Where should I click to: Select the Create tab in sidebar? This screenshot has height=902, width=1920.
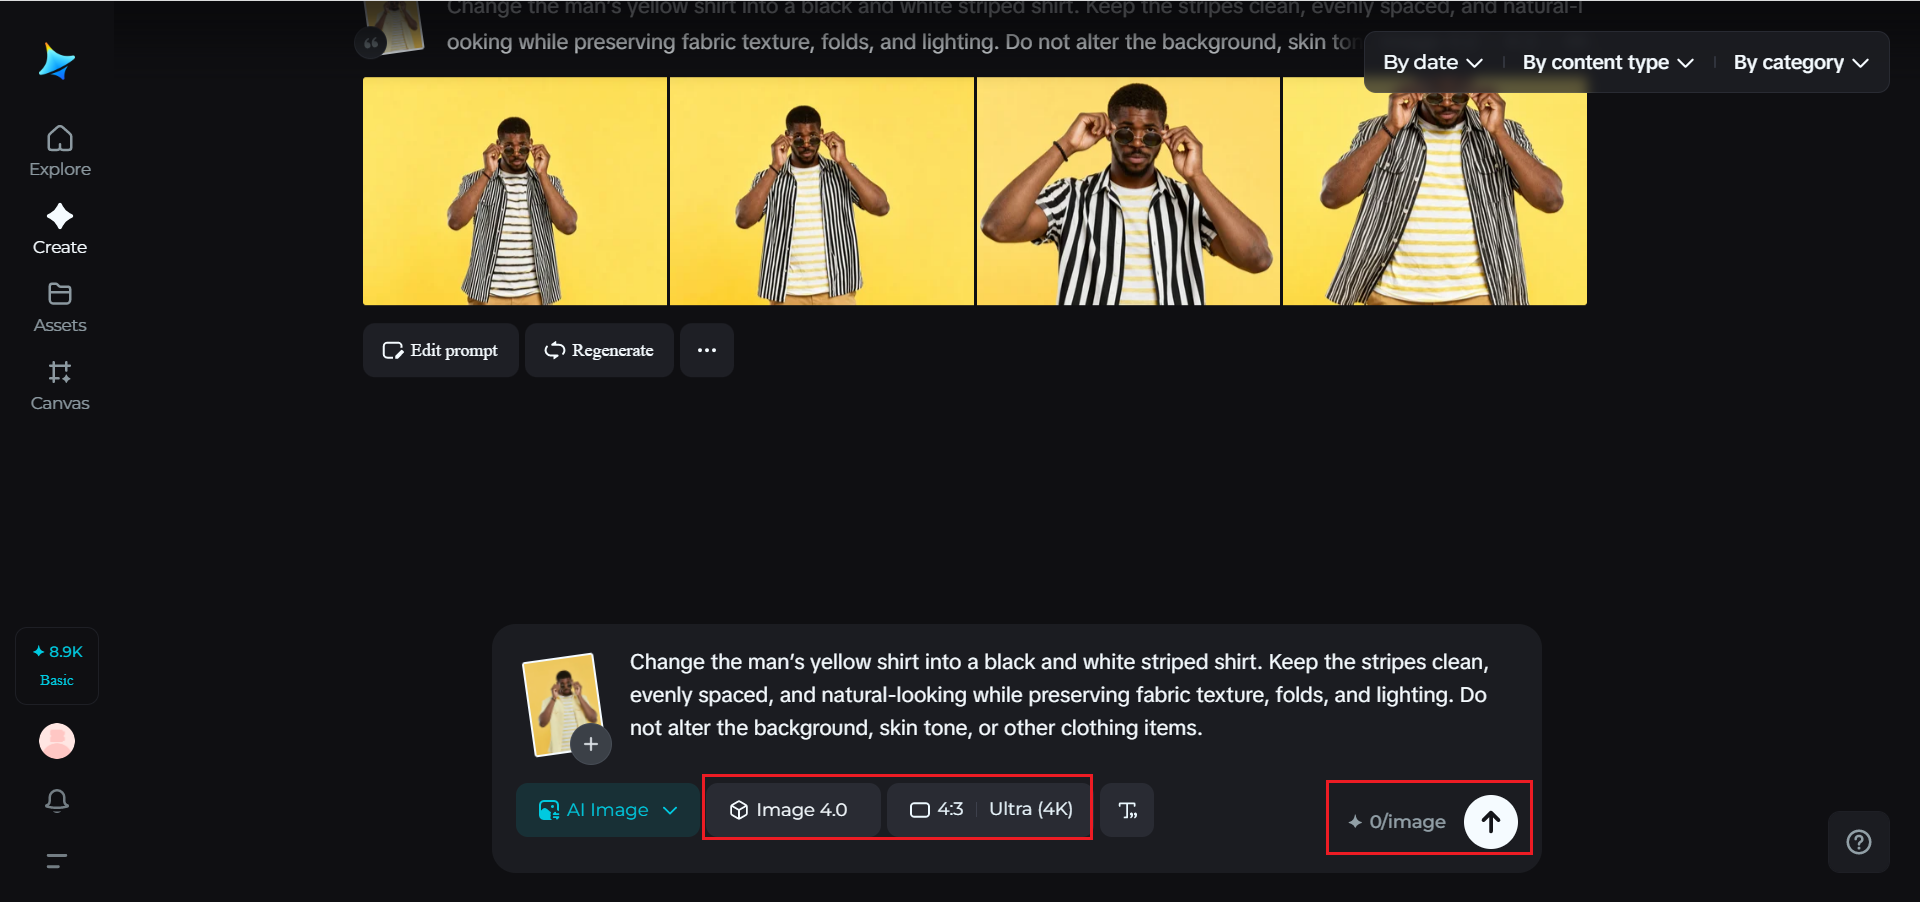point(60,229)
